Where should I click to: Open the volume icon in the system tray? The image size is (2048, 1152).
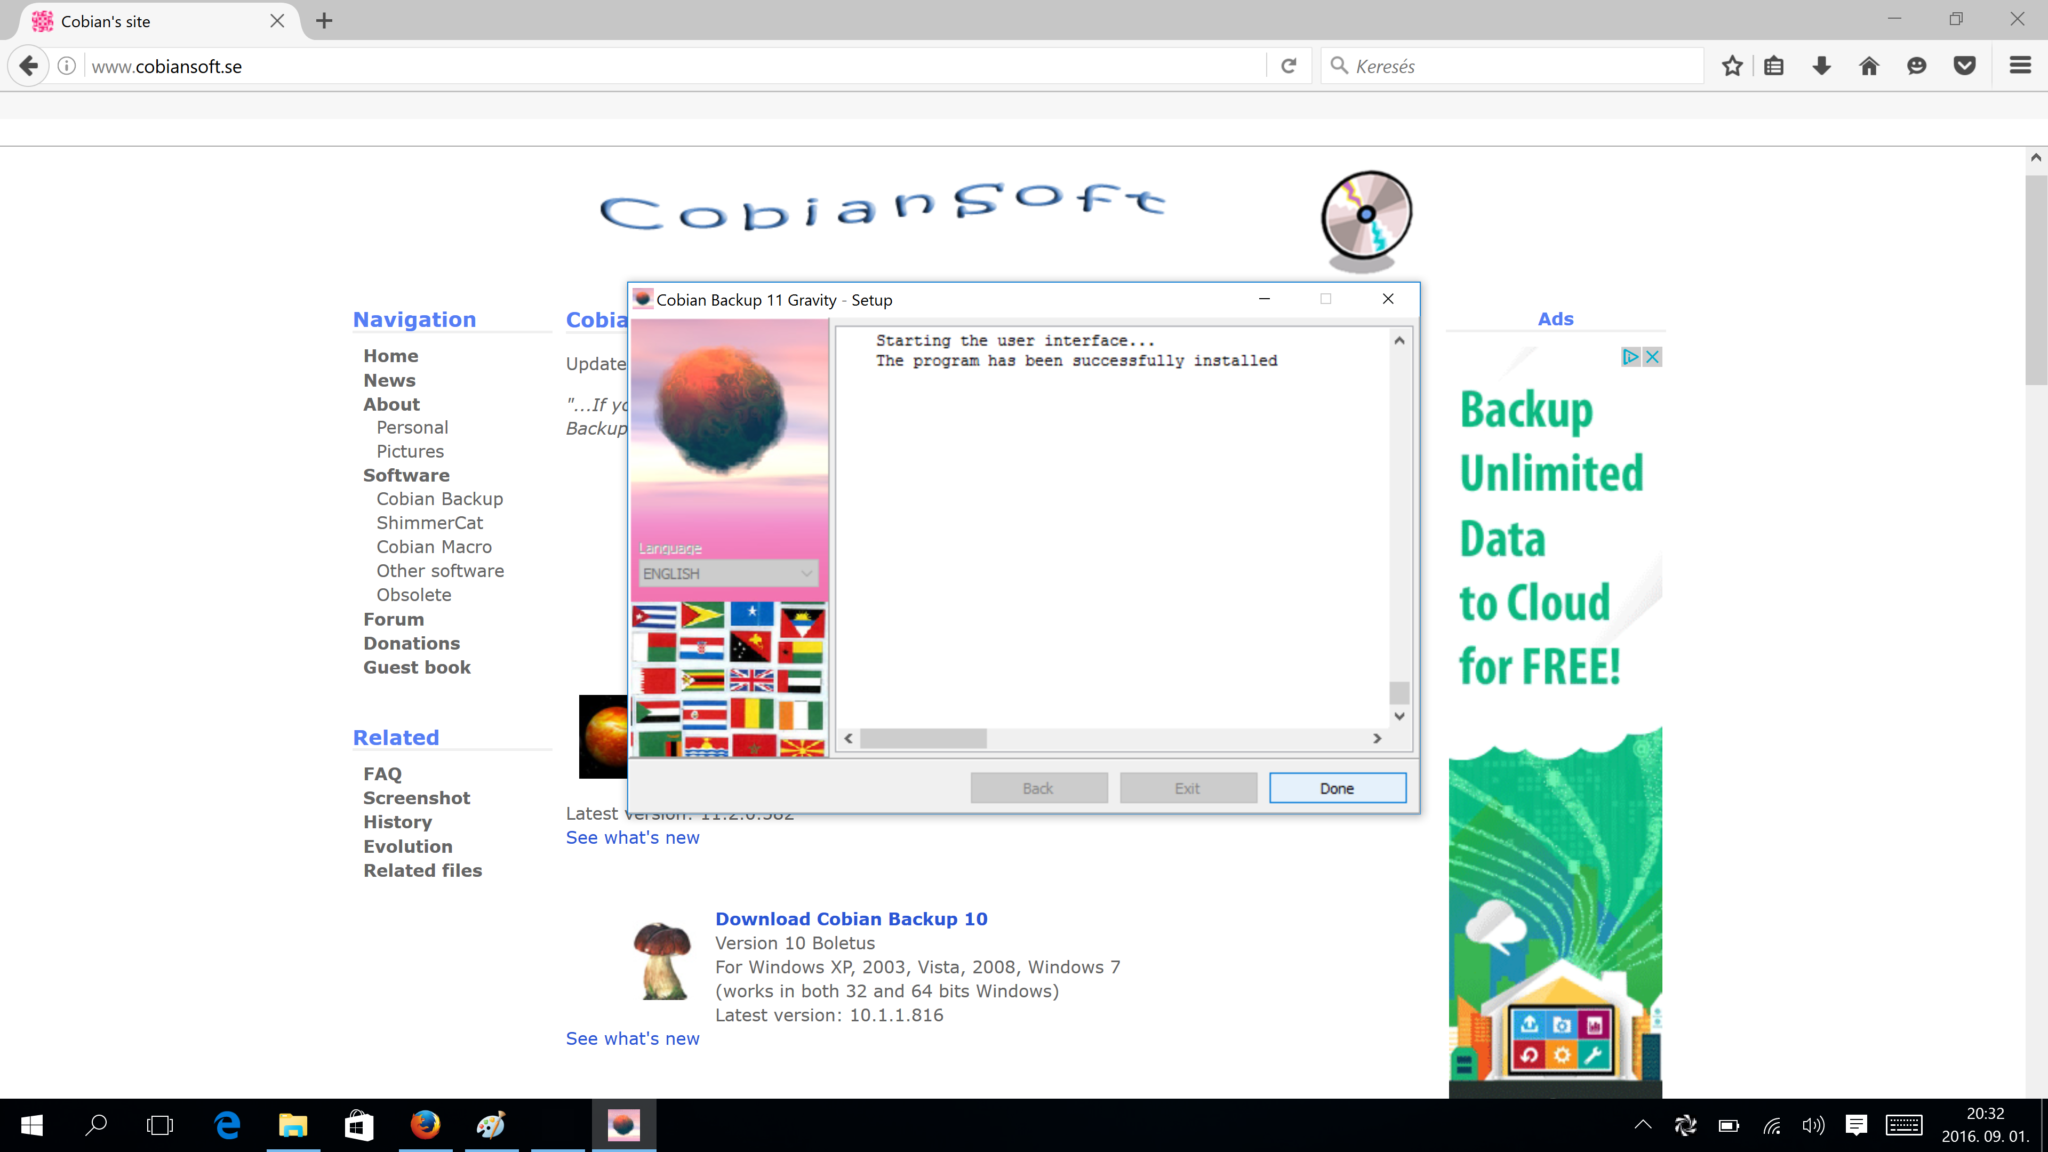(1813, 1124)
